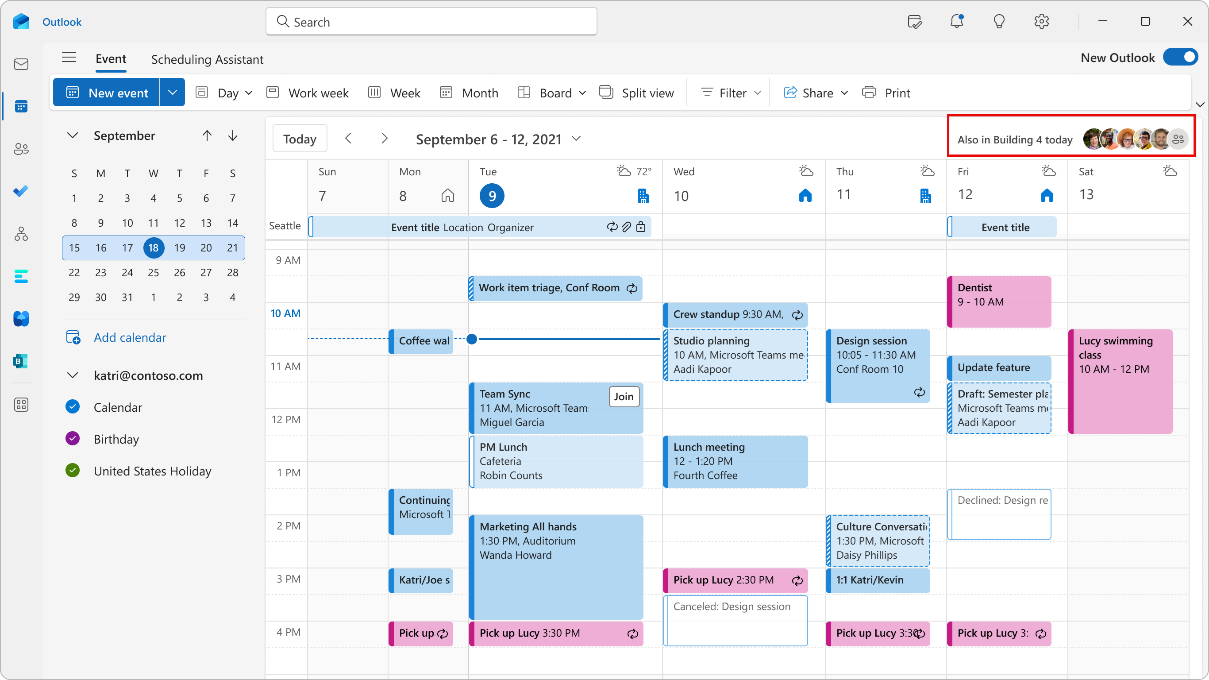Open the PM Lunch event
The width and height of the screenshot is (1209, 680).
[555, 461]
